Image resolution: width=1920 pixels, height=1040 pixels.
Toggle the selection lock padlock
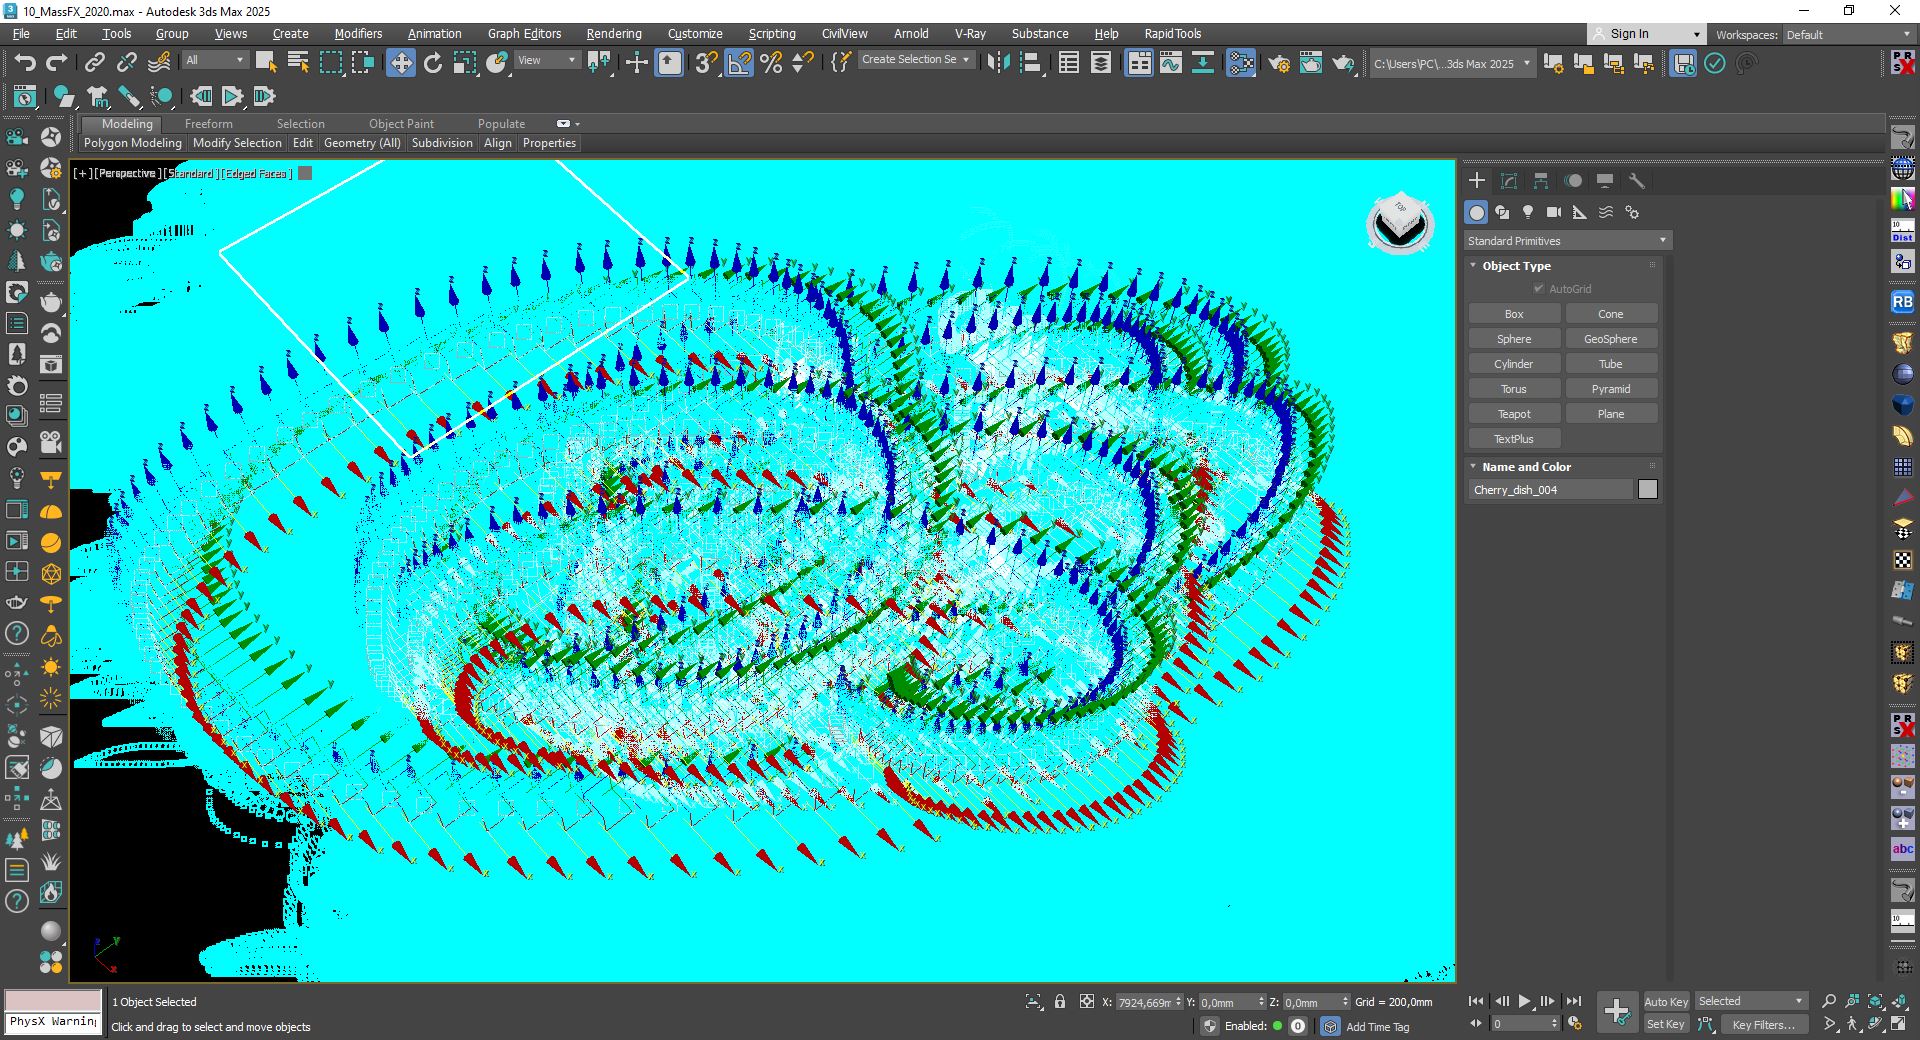click(1060, 1001)
